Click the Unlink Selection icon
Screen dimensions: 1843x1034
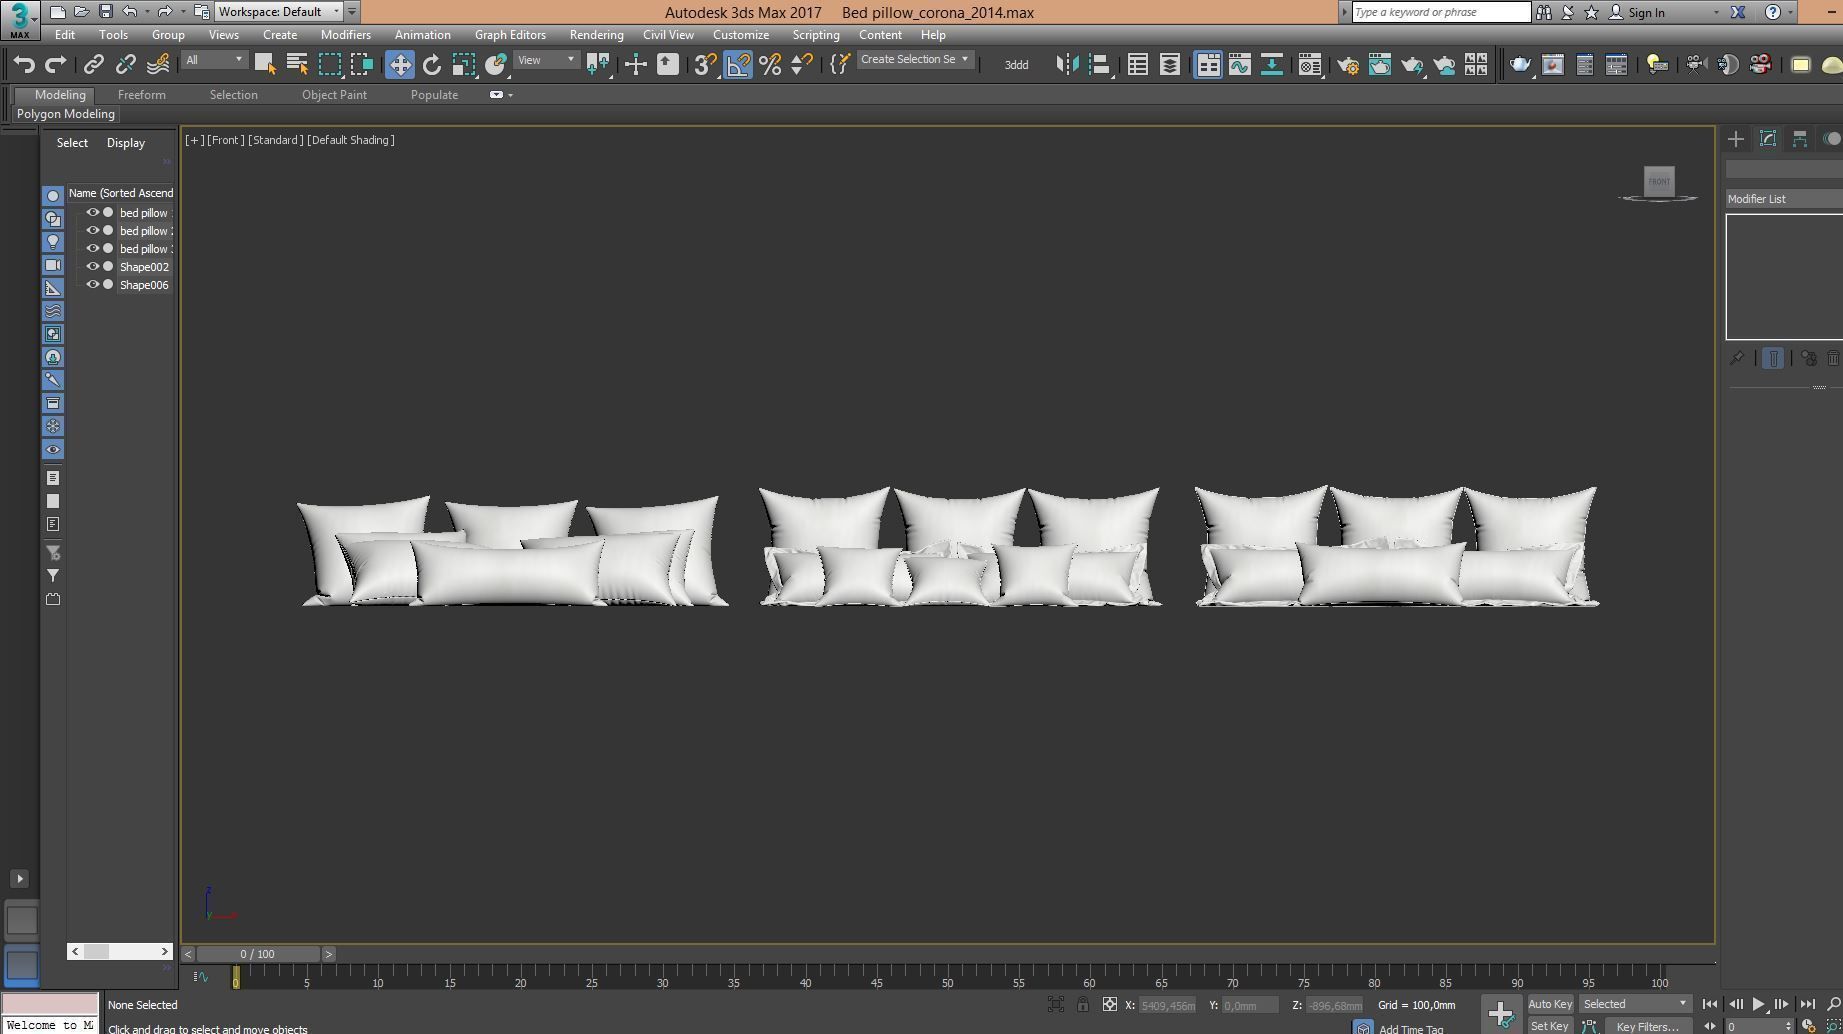pos(126,65)
